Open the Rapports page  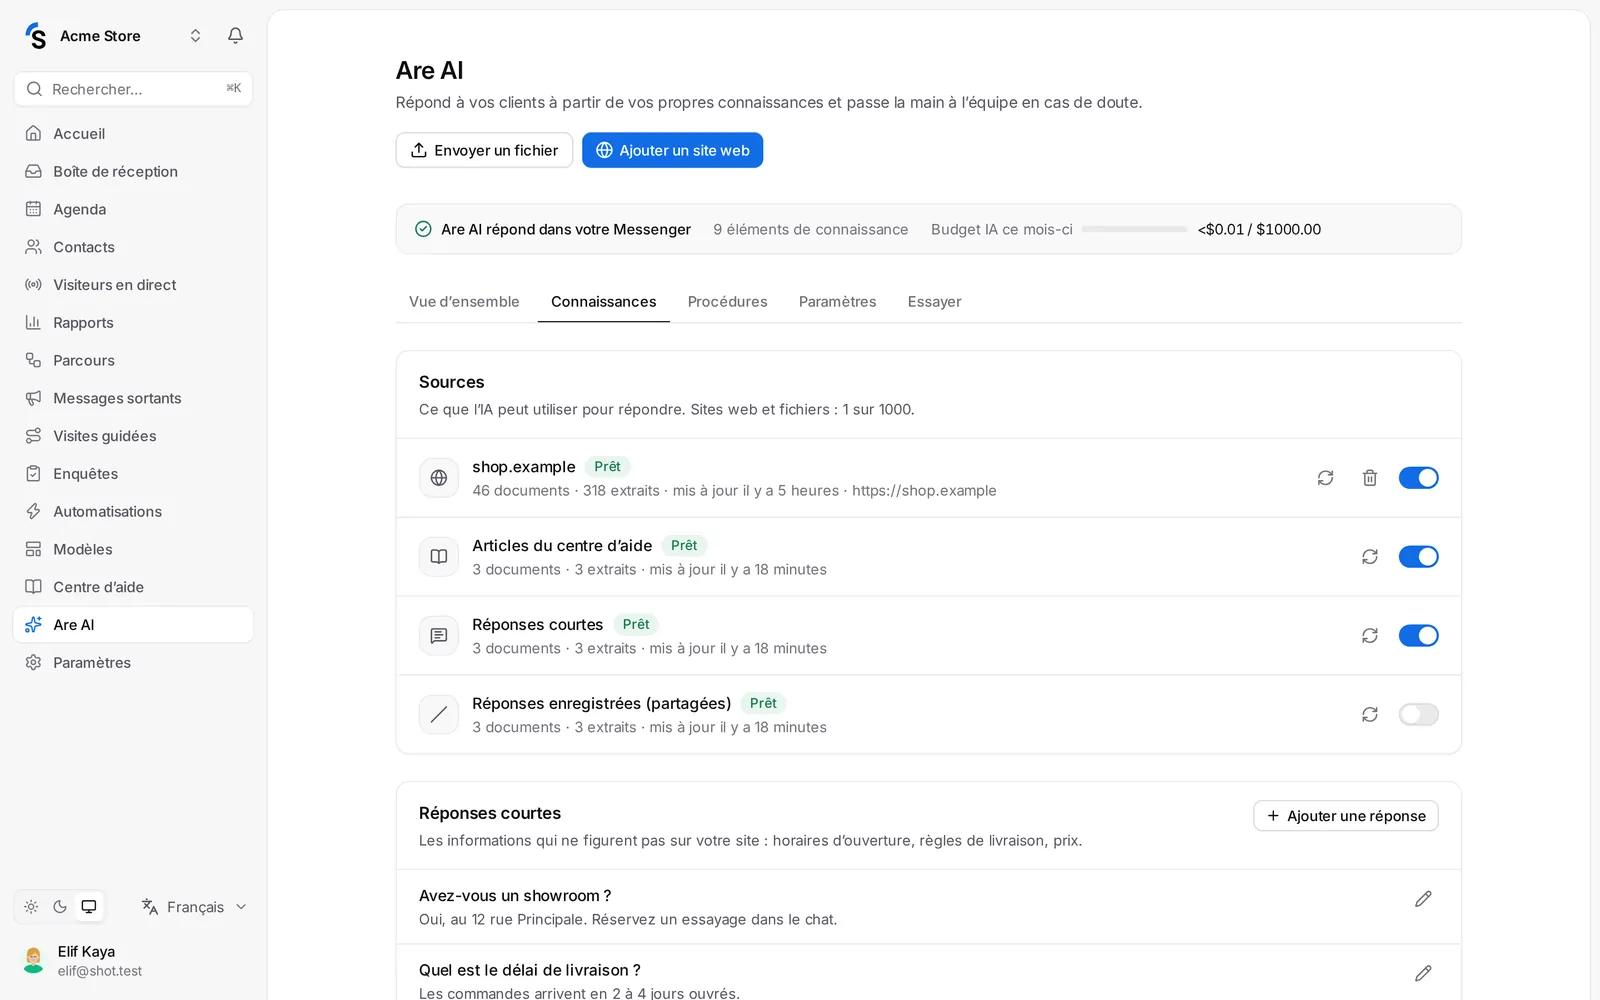(x=133, y=323)
